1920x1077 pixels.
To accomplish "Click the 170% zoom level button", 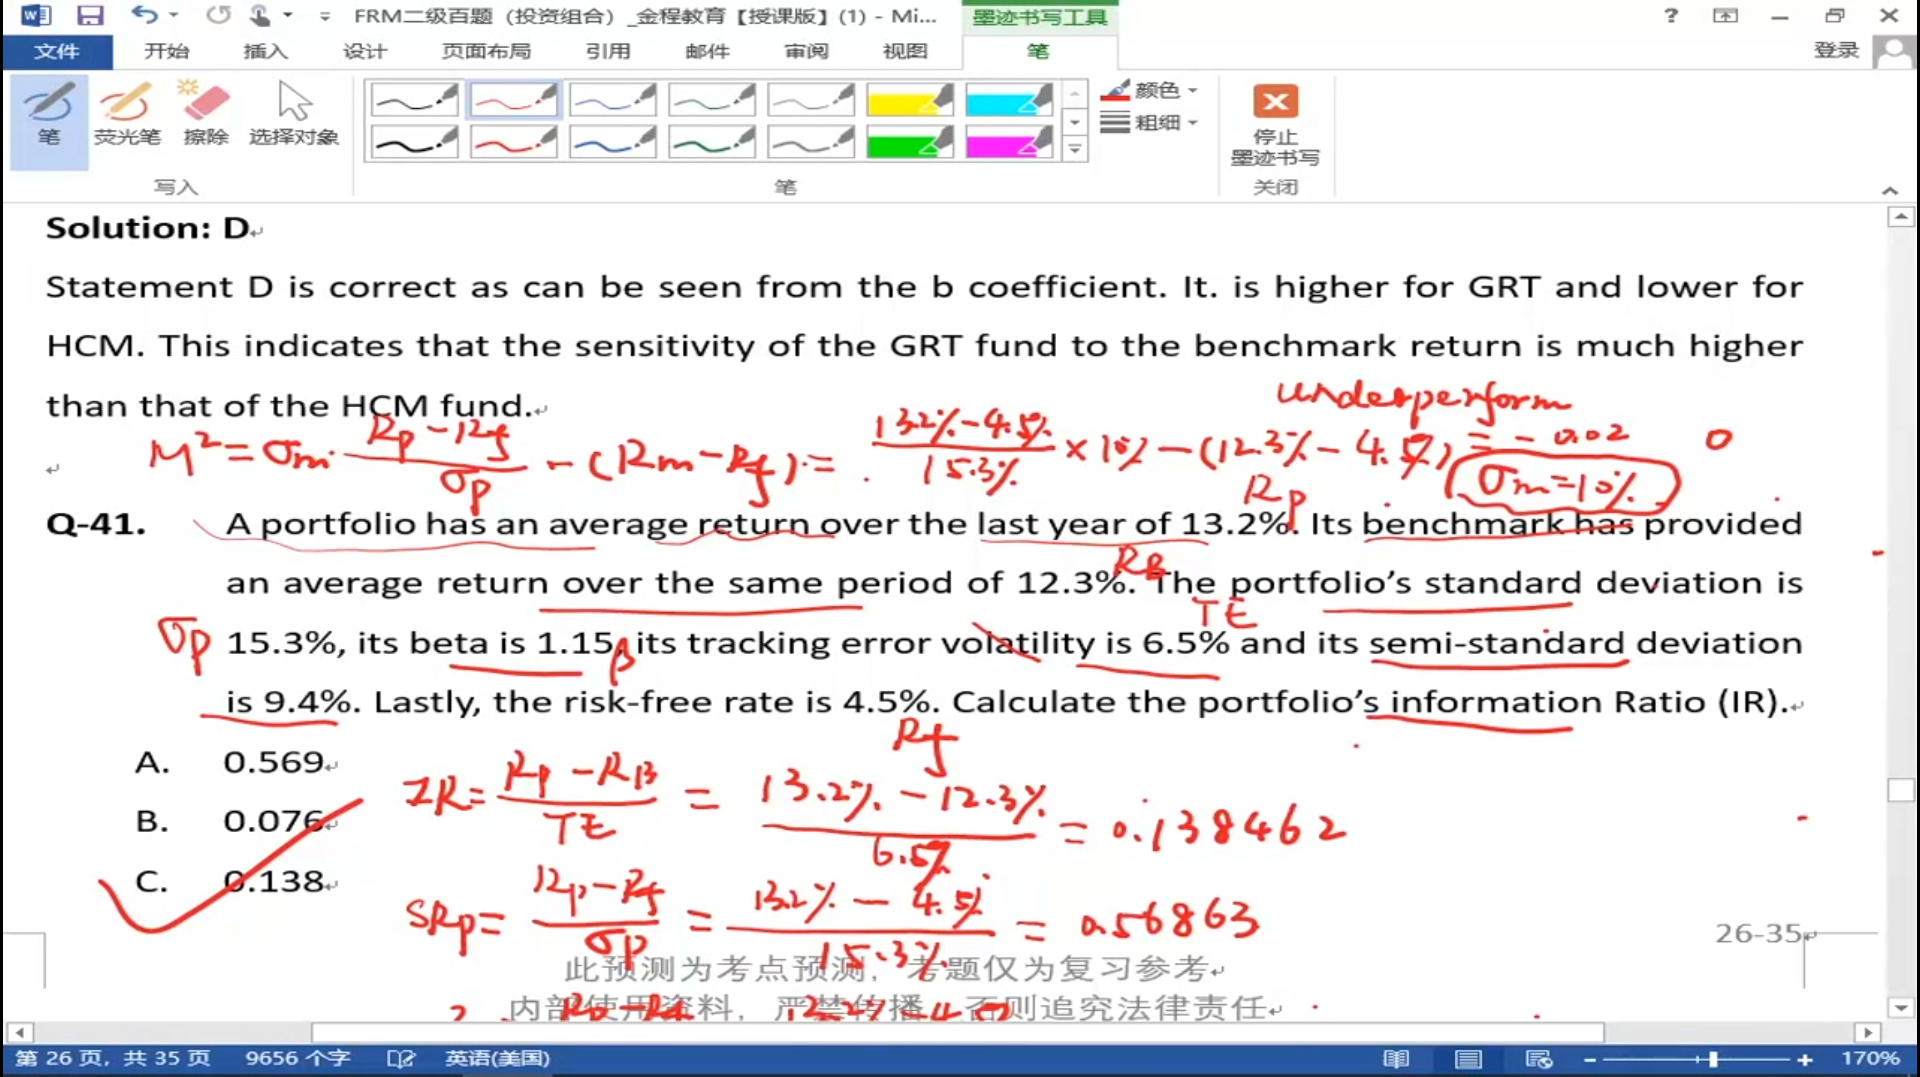I will point(1869,1059).
